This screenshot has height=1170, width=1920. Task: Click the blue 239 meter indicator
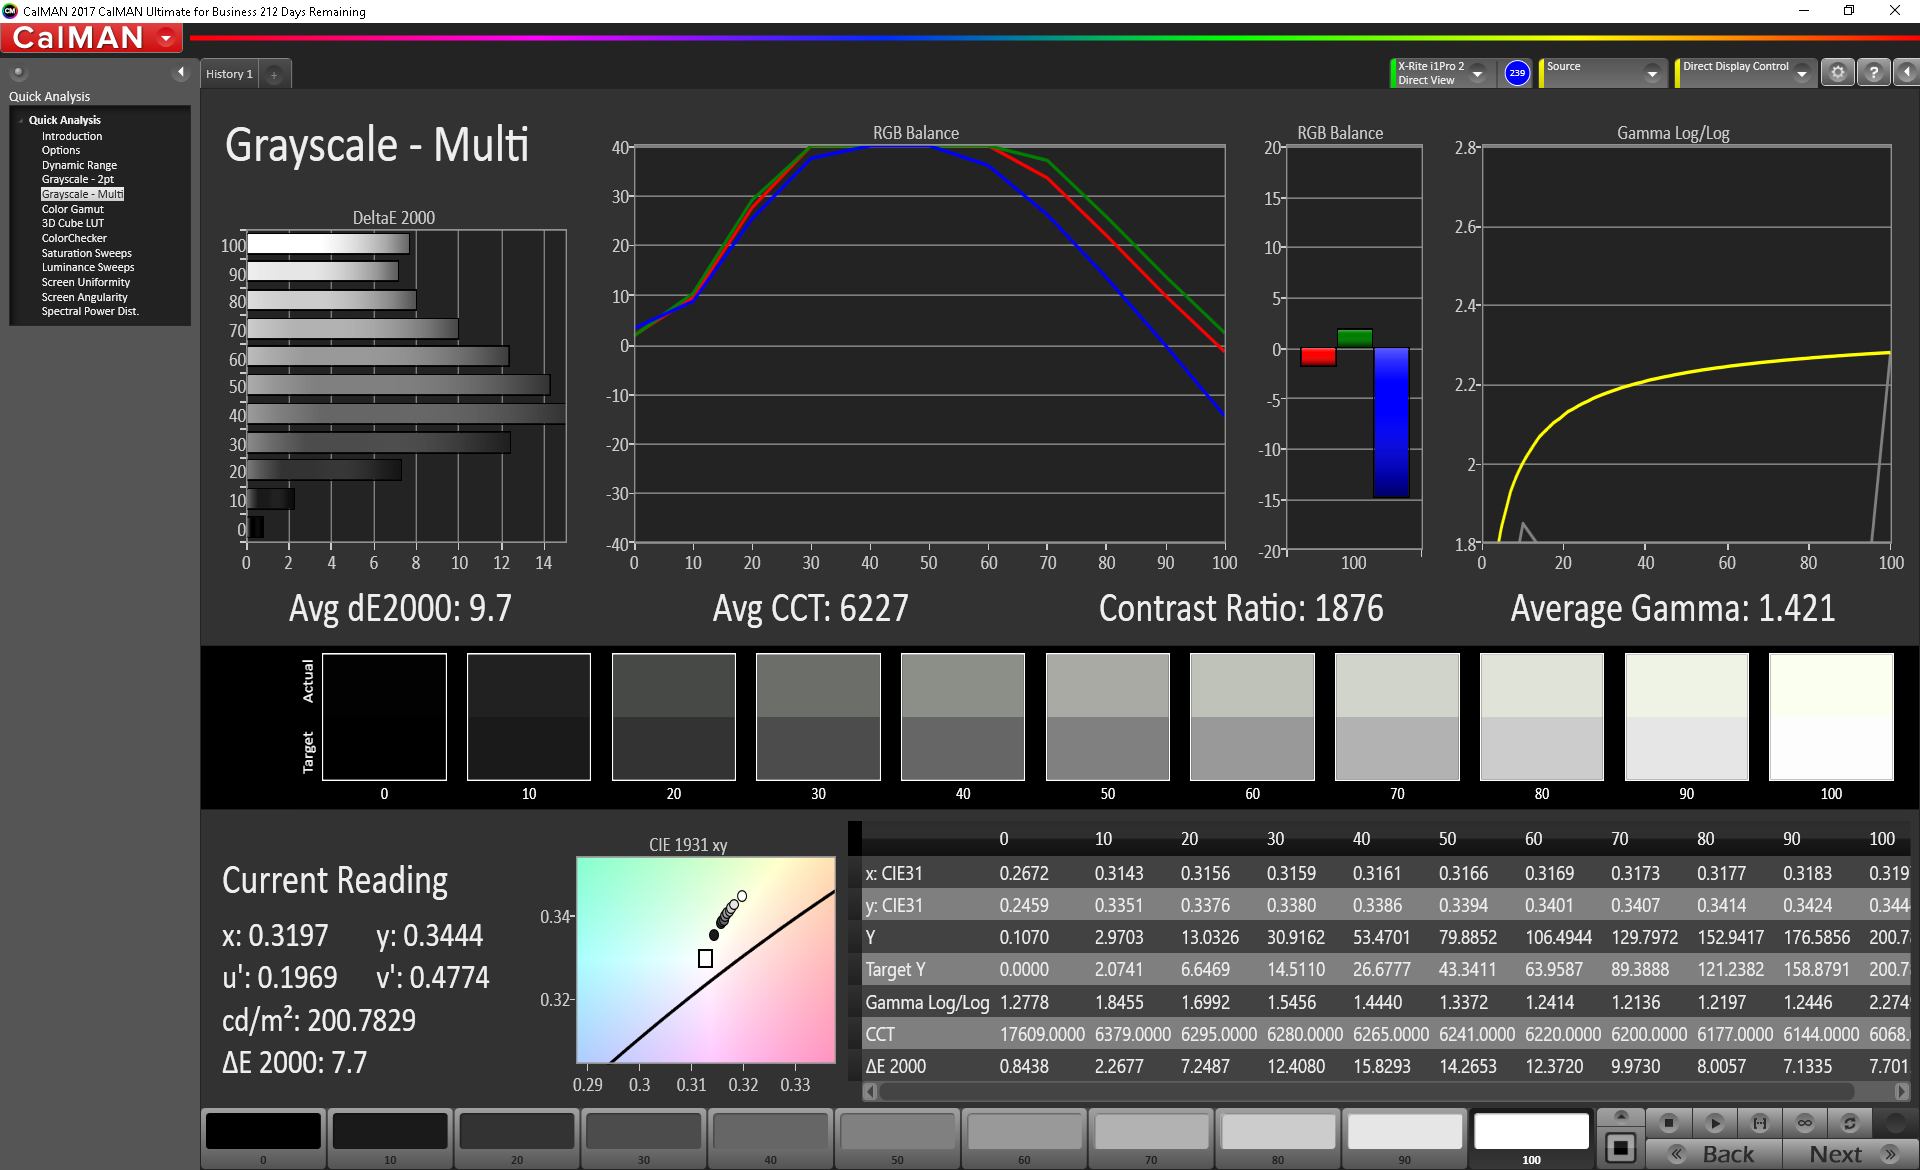[1517, 73]
